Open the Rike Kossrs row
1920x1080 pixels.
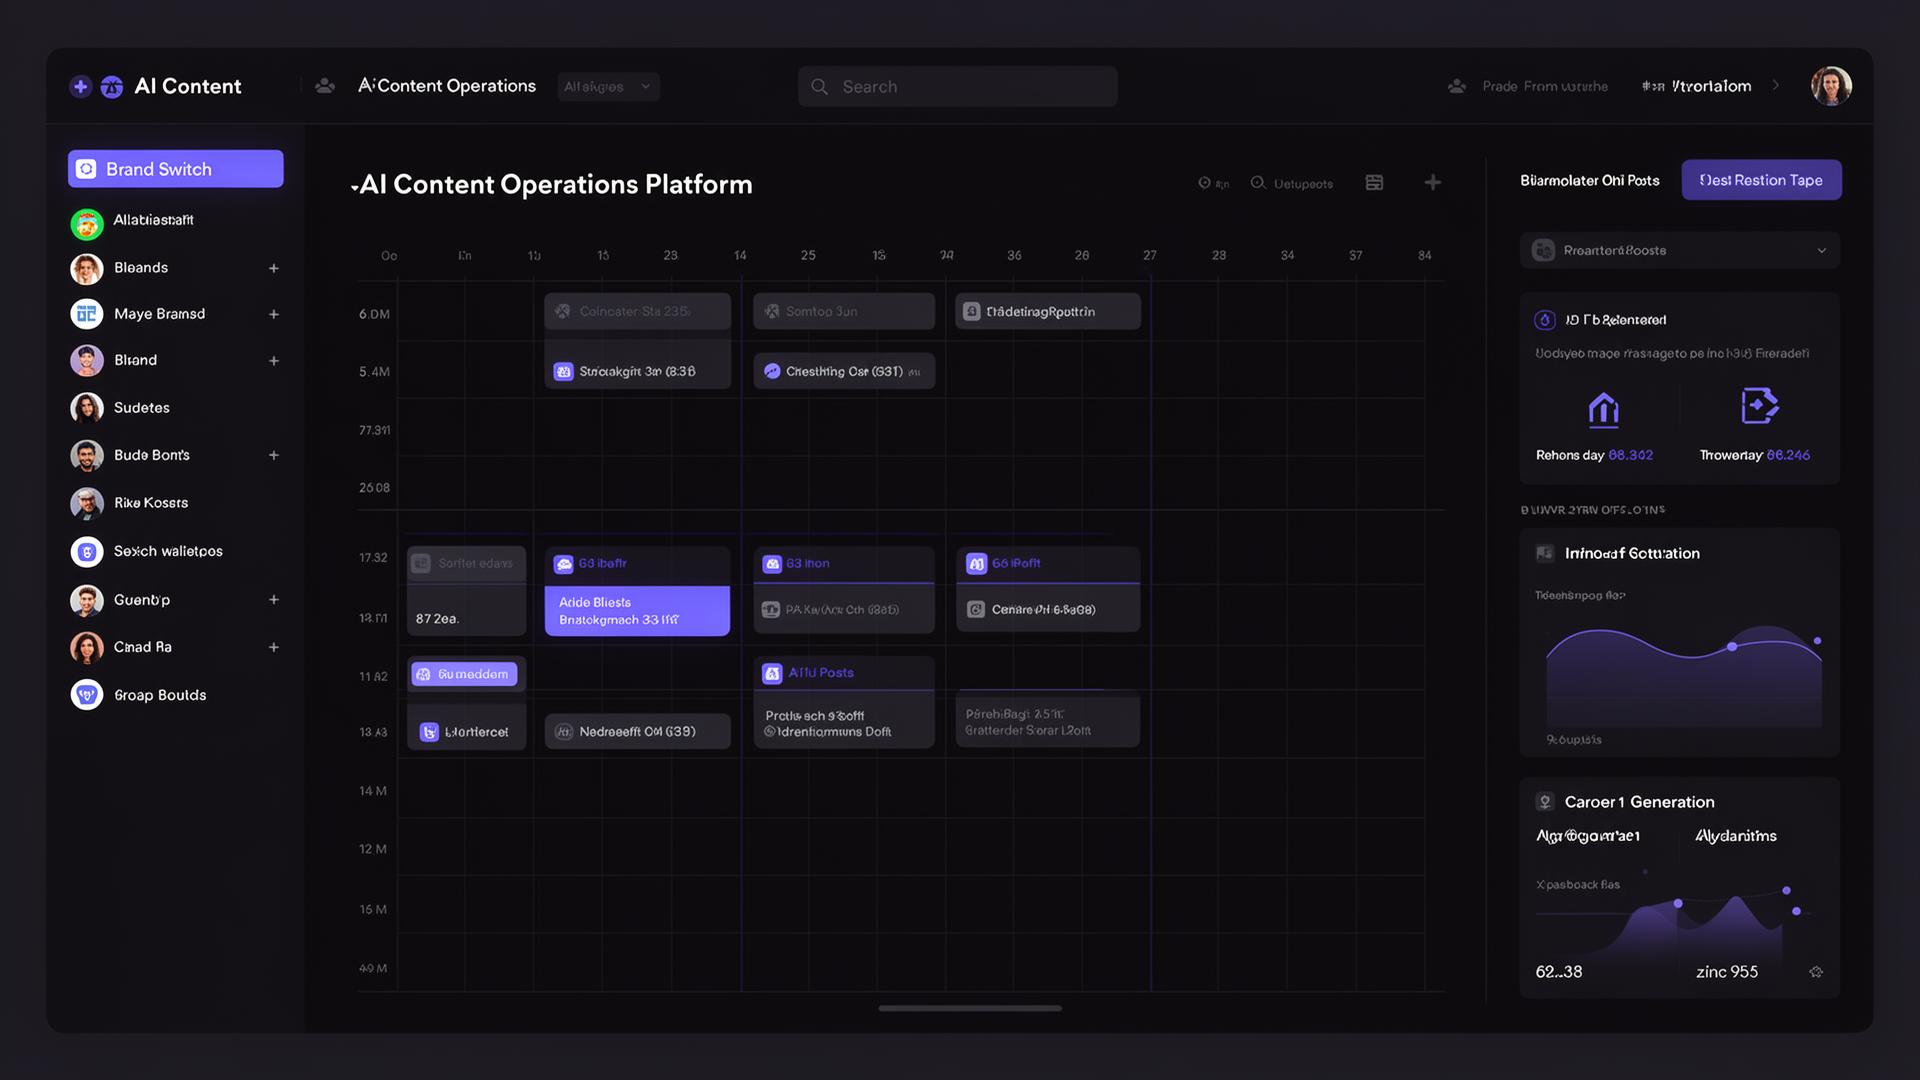(176, 503)
